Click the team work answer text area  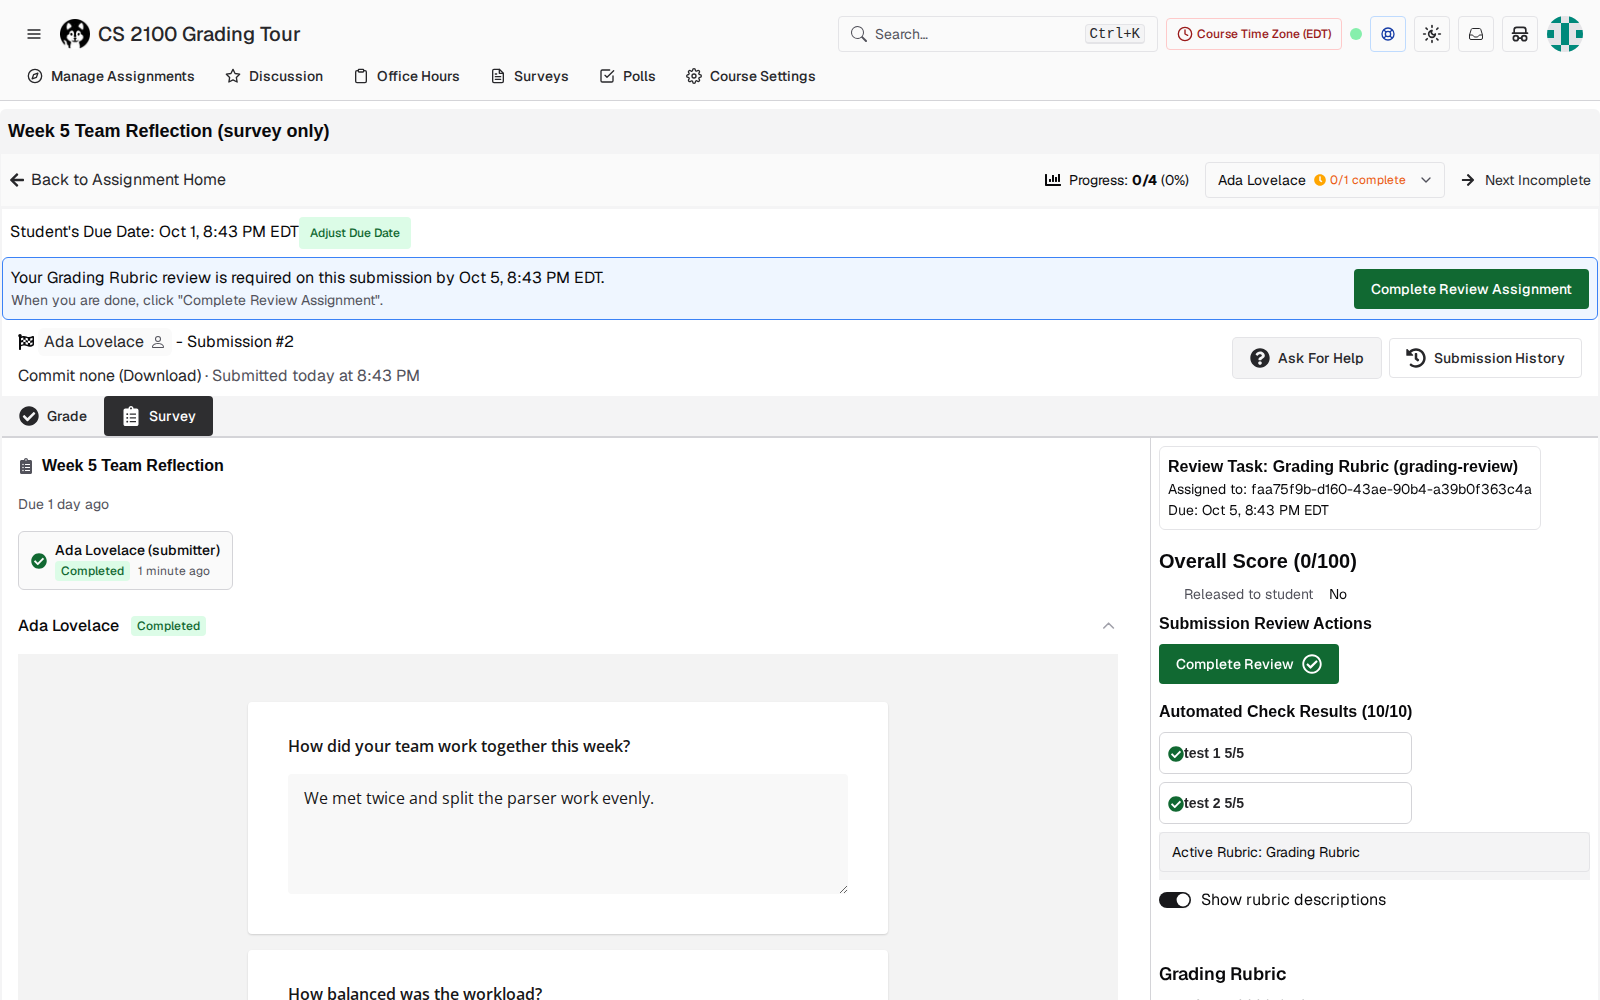tap(568, 834)
